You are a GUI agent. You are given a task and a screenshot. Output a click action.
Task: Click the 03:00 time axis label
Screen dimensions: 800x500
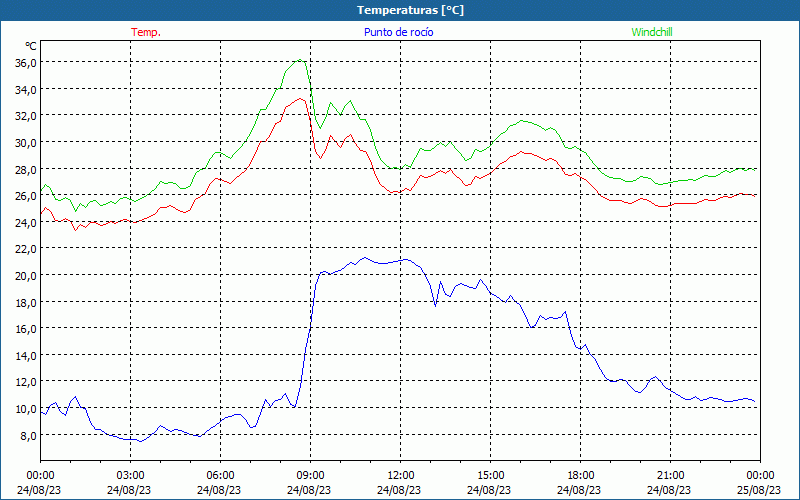click(131, 476)
